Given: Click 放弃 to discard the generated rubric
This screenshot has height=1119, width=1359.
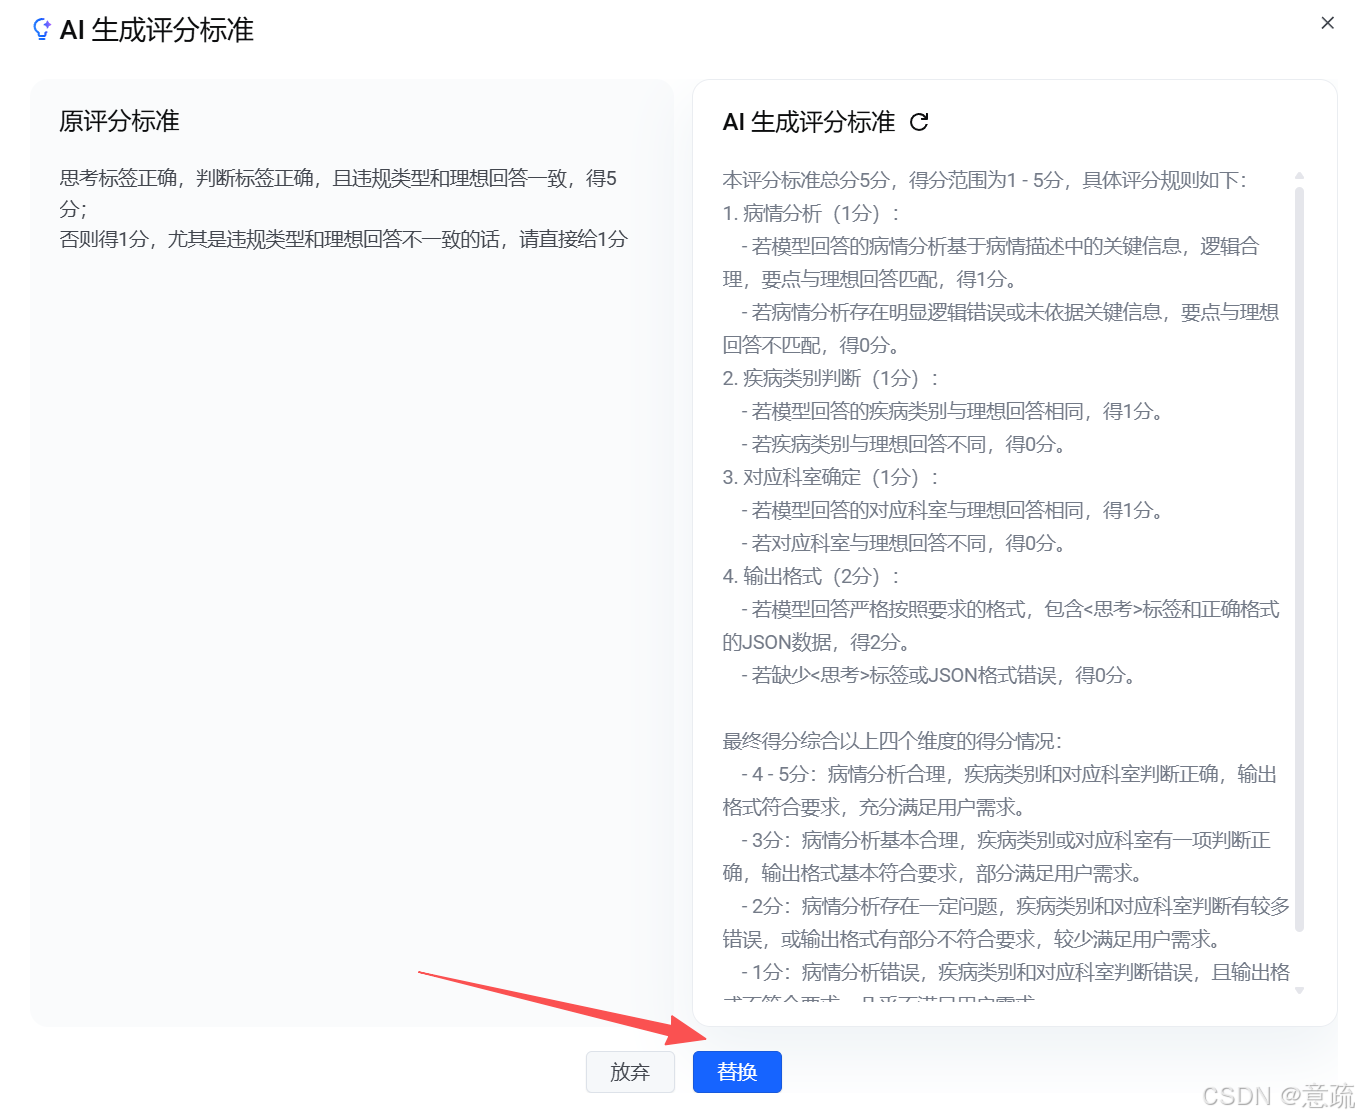Looking at the screenshot, I should 630,1071.
